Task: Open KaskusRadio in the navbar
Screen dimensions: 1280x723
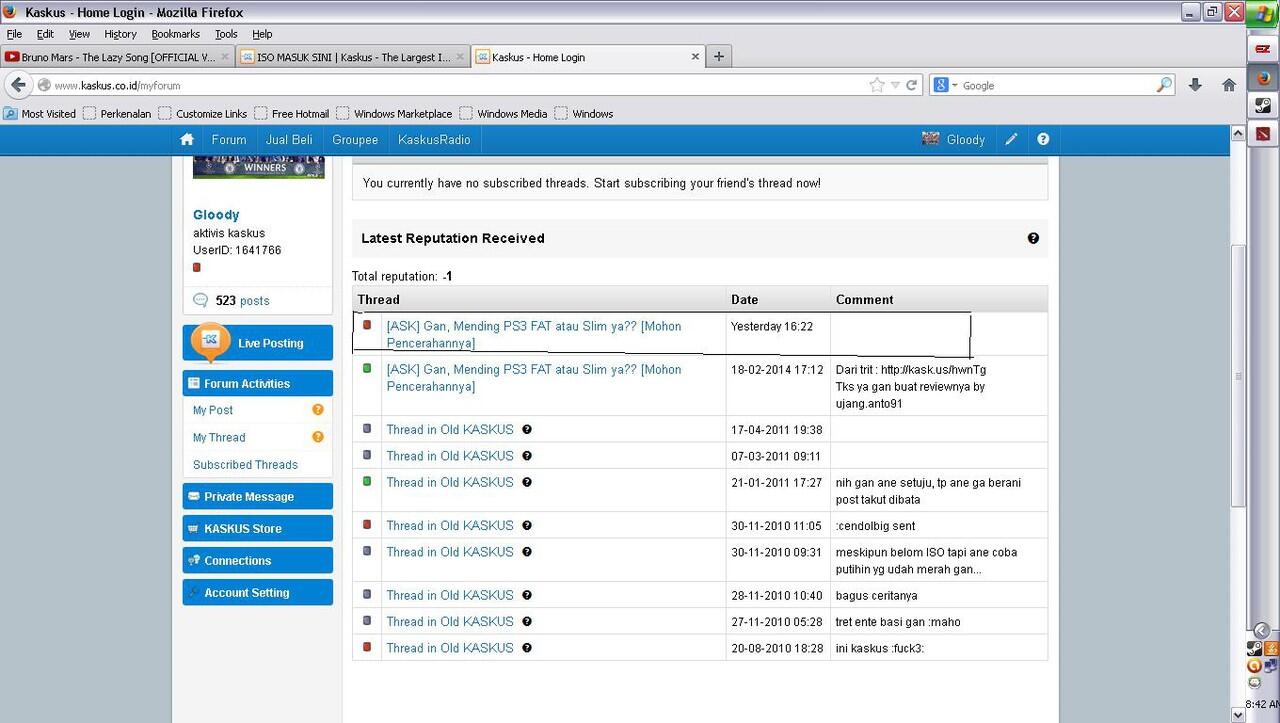Action: click(x=434, y=140)
